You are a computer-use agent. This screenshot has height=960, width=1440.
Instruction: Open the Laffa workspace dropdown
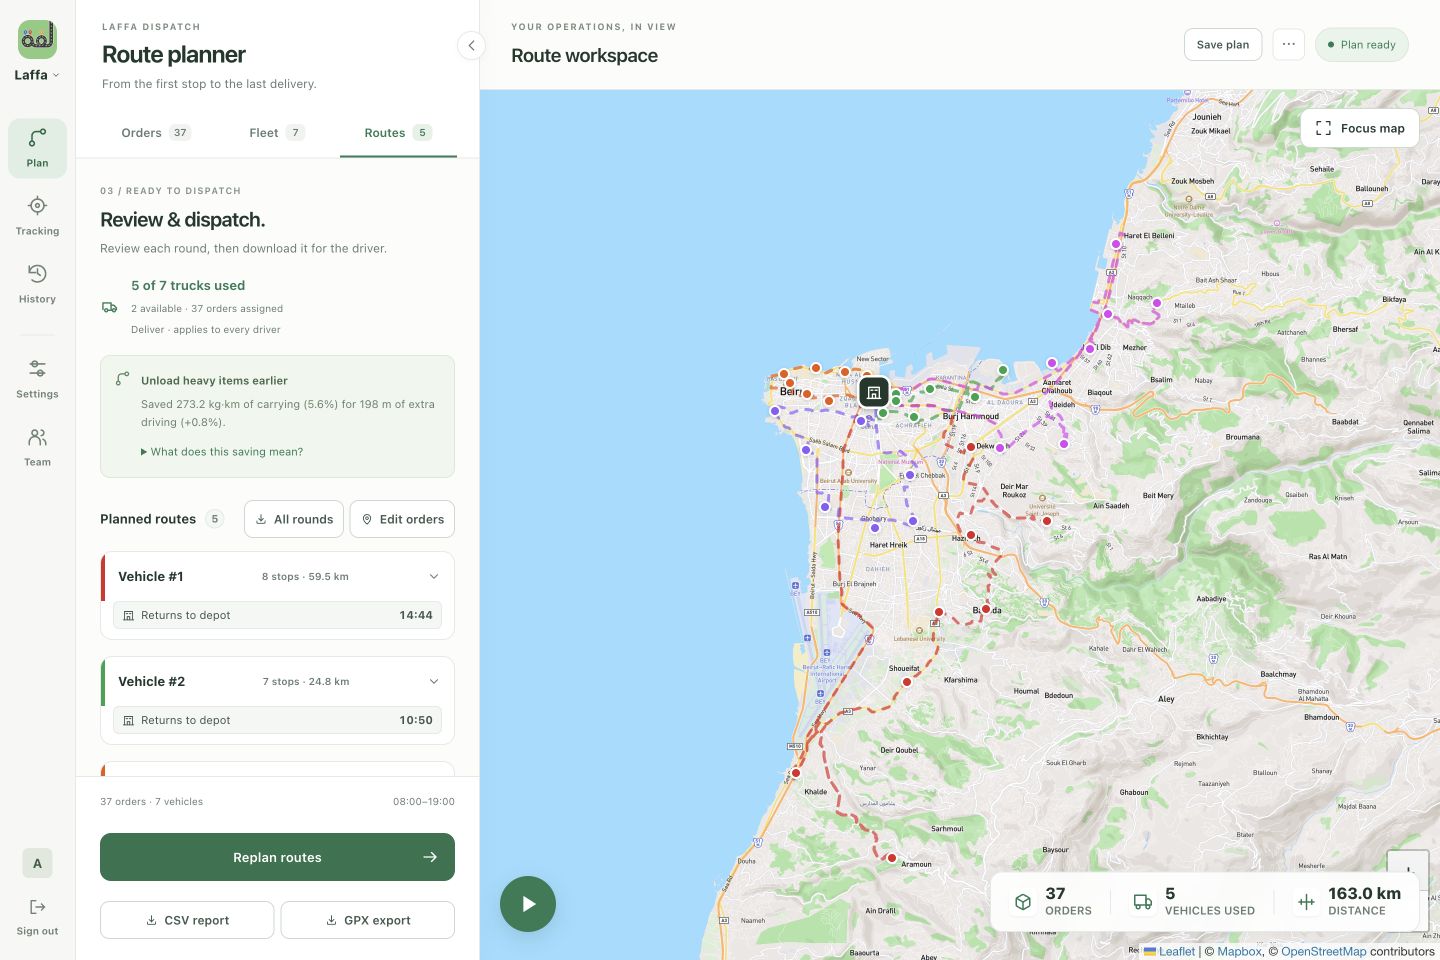pos(37,75)
